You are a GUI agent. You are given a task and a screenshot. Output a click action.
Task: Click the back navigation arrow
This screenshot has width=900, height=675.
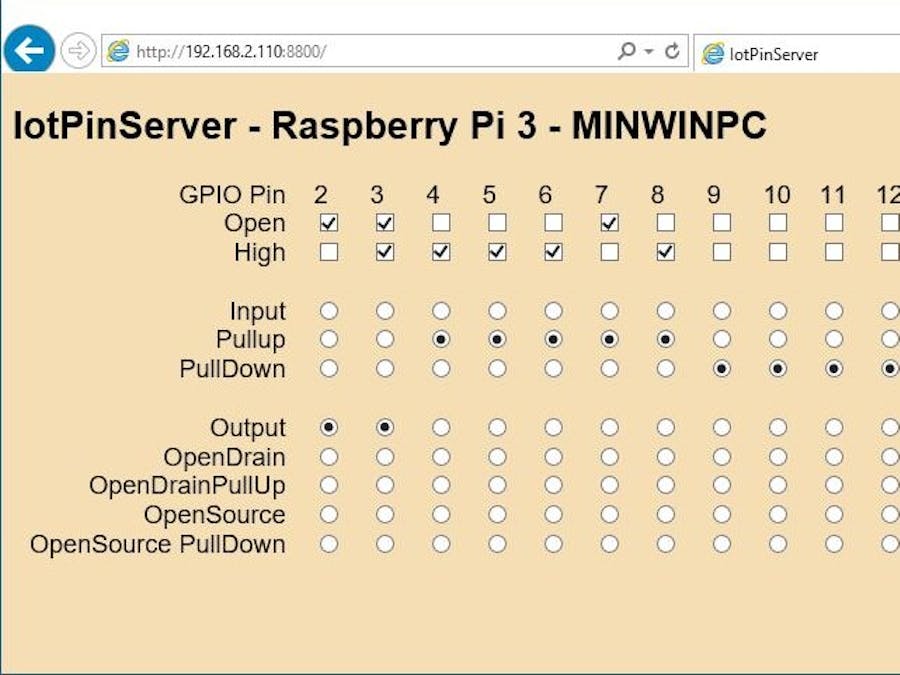point(30,49)
